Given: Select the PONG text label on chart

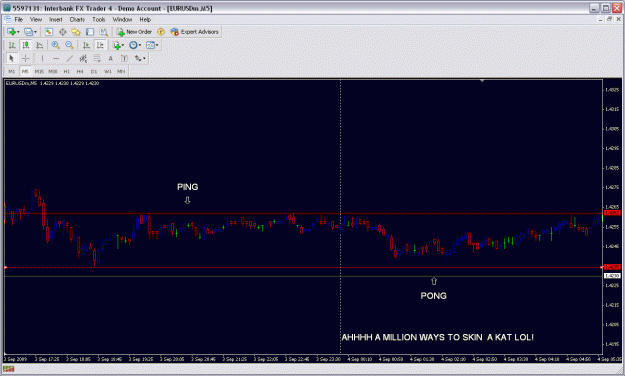Looking at the screenshot, I should [433, 296].
